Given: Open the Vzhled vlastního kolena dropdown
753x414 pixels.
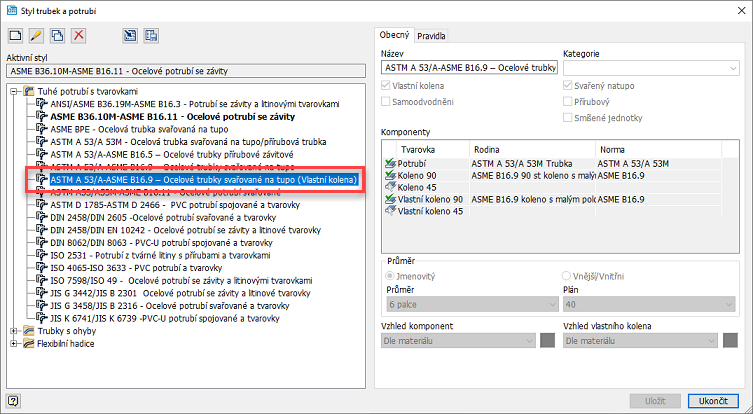Looking at the screenshot, I should tap(640, 341).
